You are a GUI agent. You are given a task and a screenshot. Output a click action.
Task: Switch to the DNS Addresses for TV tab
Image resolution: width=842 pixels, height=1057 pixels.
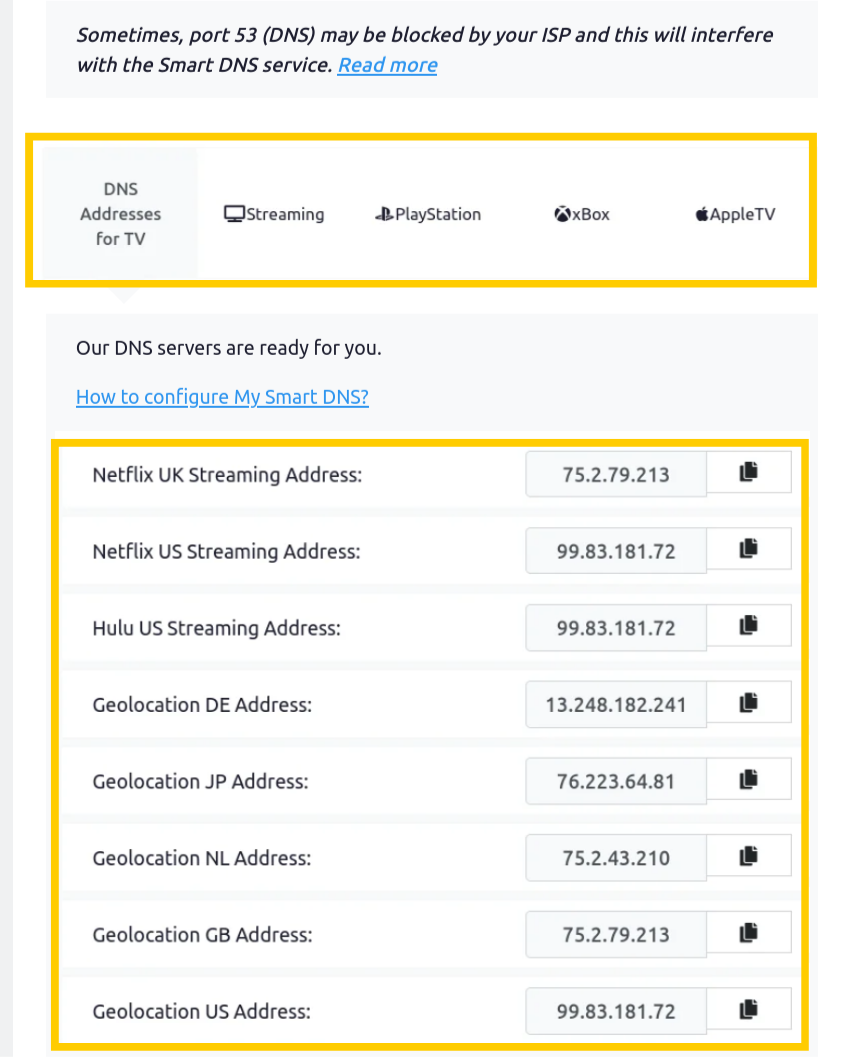click(121, 214)
